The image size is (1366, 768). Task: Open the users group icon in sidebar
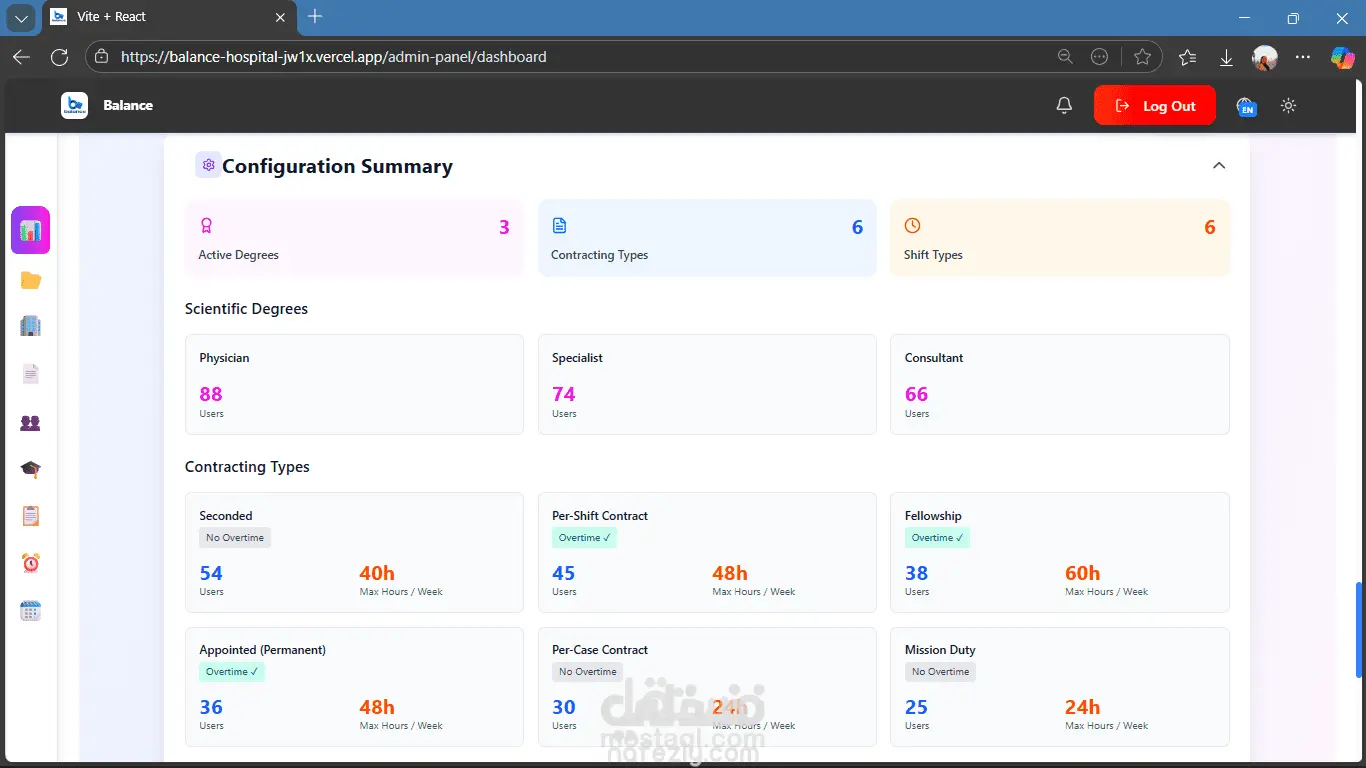point(31,423)
